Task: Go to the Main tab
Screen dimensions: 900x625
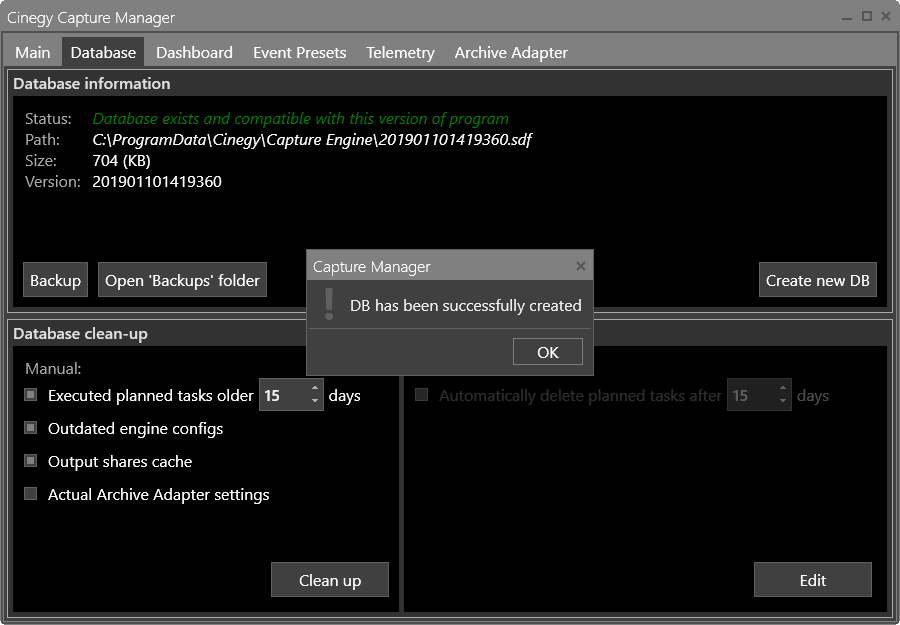Action: coord(33,52)
